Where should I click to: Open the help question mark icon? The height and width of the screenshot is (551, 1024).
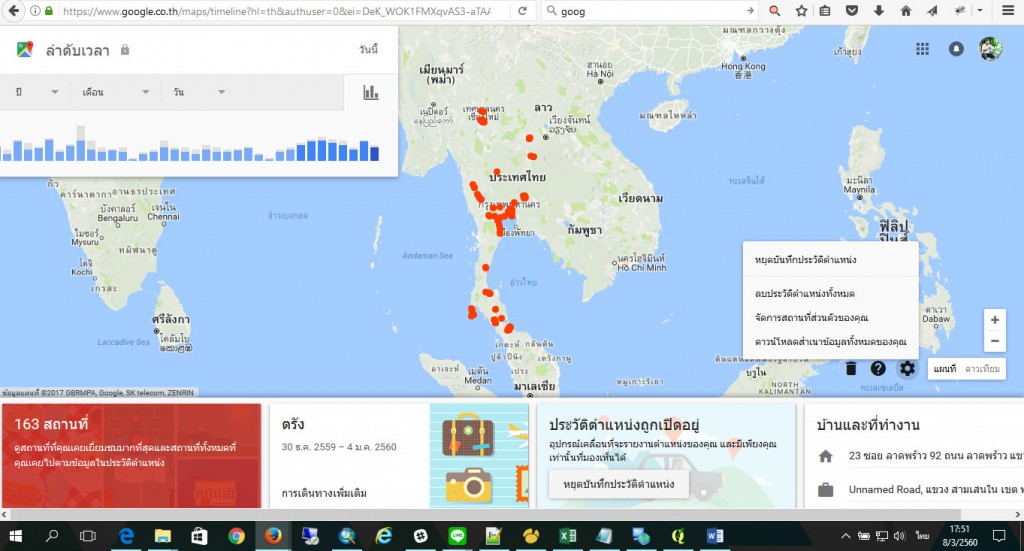pos(878,368)
